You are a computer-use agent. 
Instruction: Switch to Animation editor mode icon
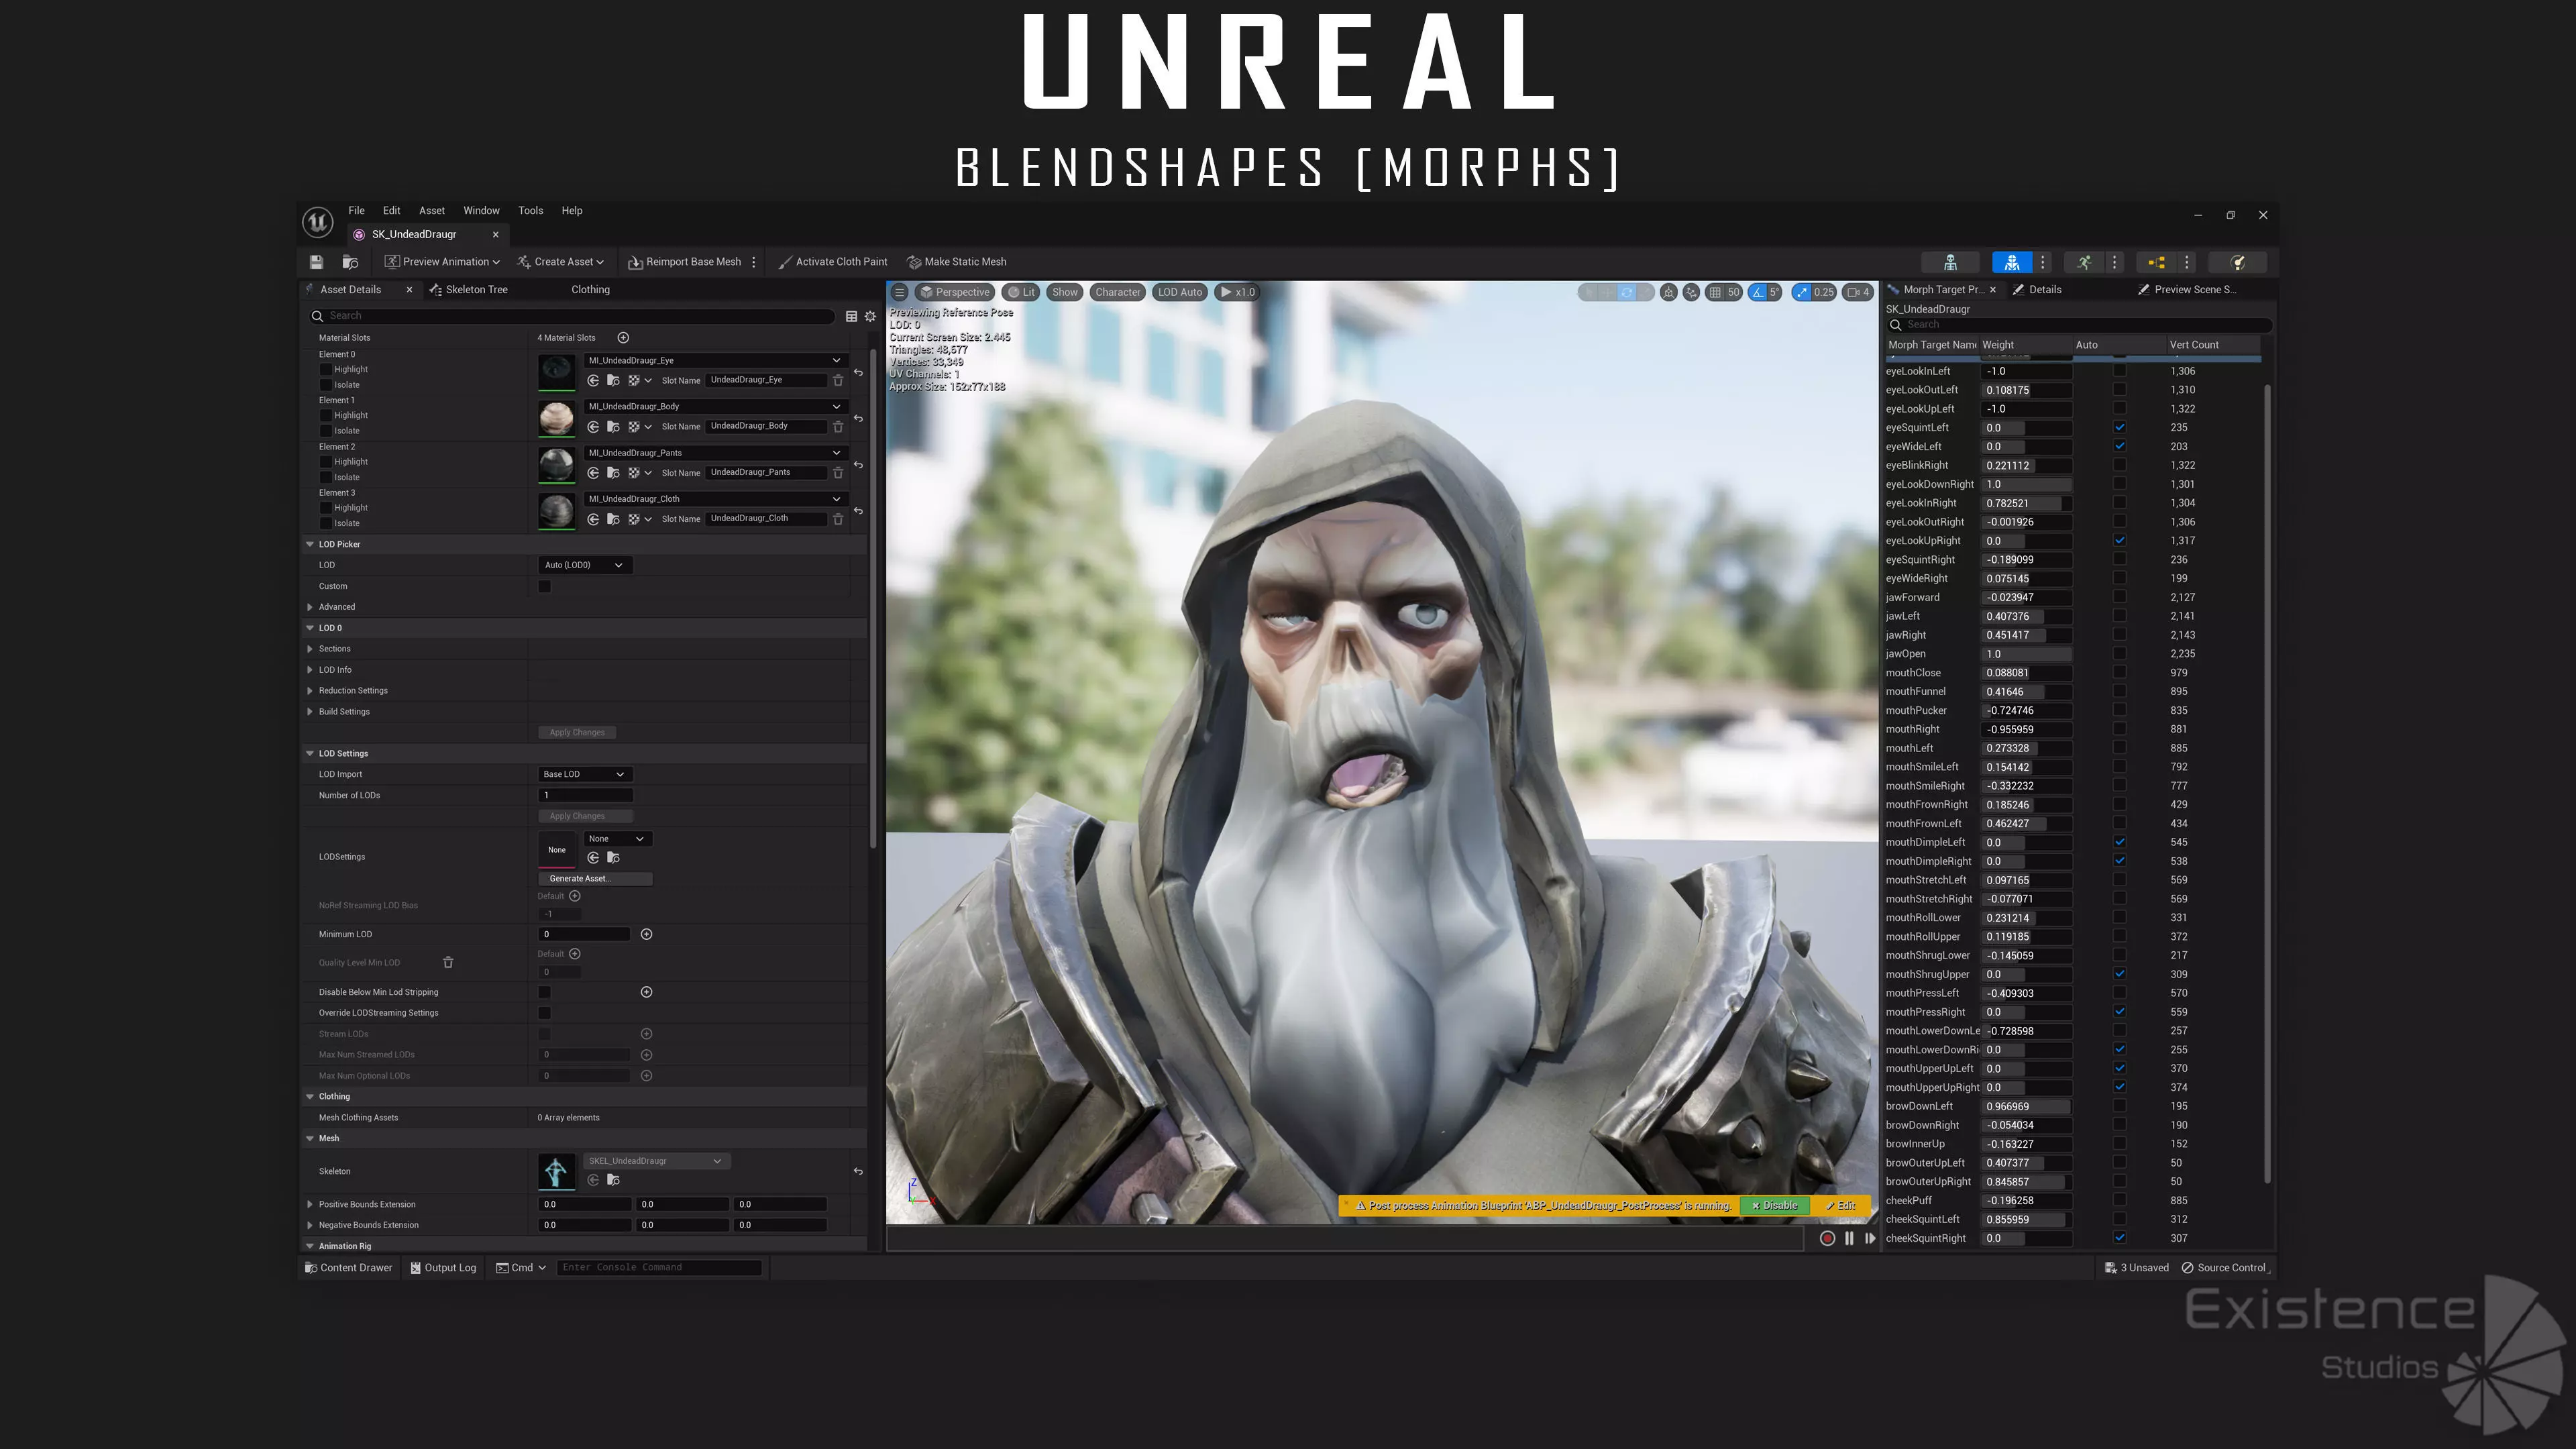(2084, 262)
